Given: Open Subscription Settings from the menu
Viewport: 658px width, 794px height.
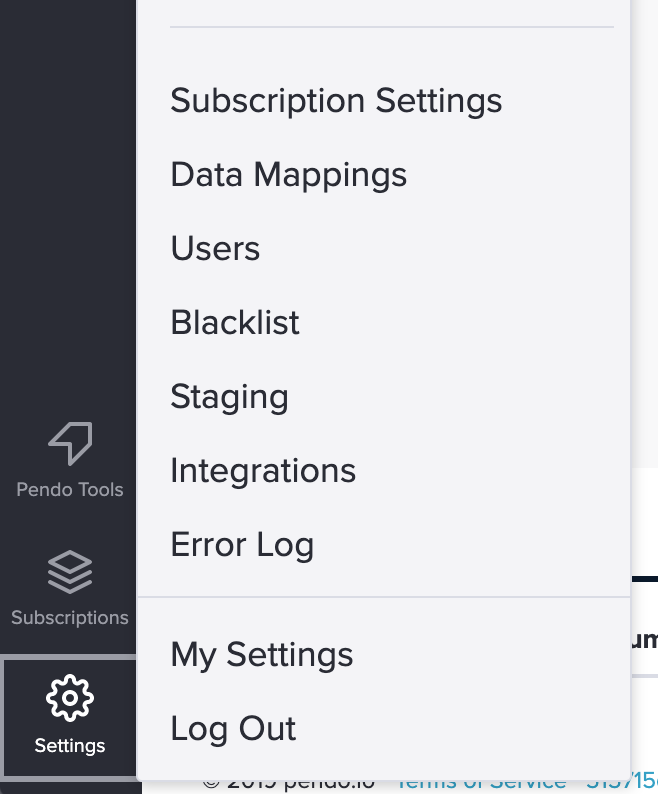Looking at the screenshot, I should pyautogui.click(x=336, y=101).
